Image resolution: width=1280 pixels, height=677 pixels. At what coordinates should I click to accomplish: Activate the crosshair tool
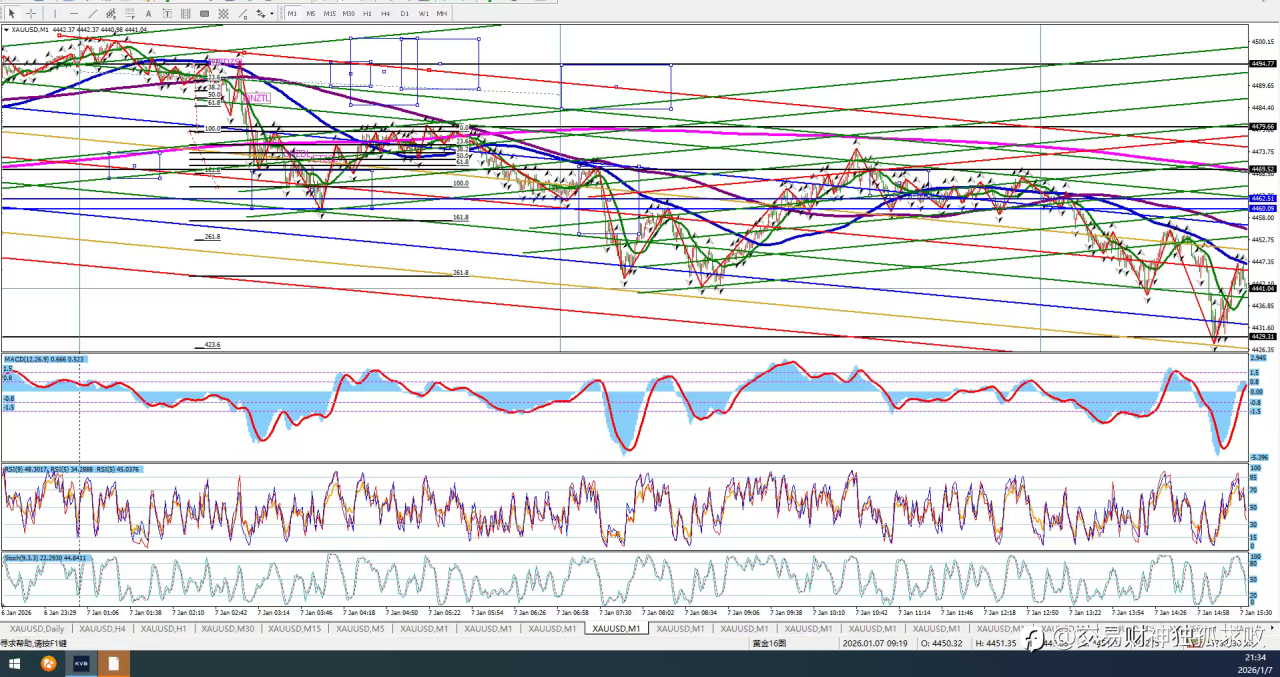pyautogui.click(x=31, y=14)
